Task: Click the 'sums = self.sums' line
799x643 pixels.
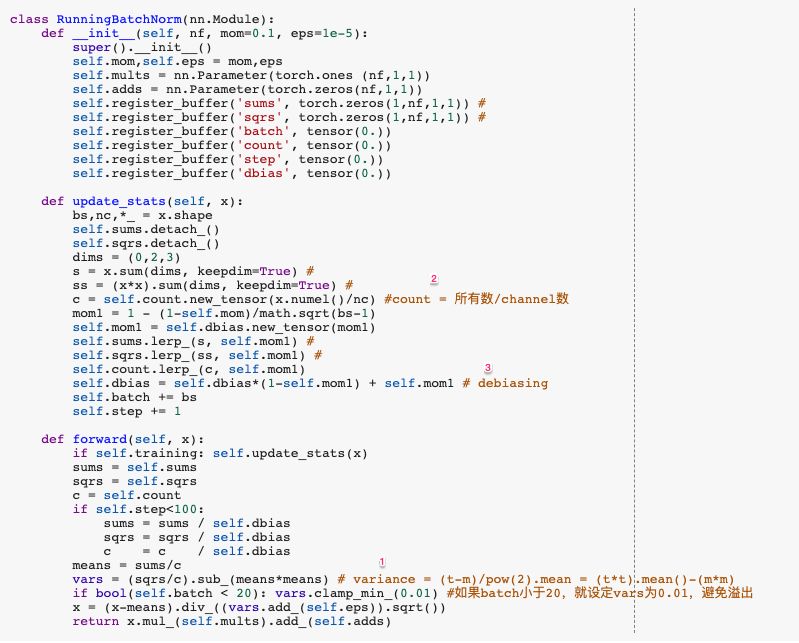Action: (x=135, y=468)
